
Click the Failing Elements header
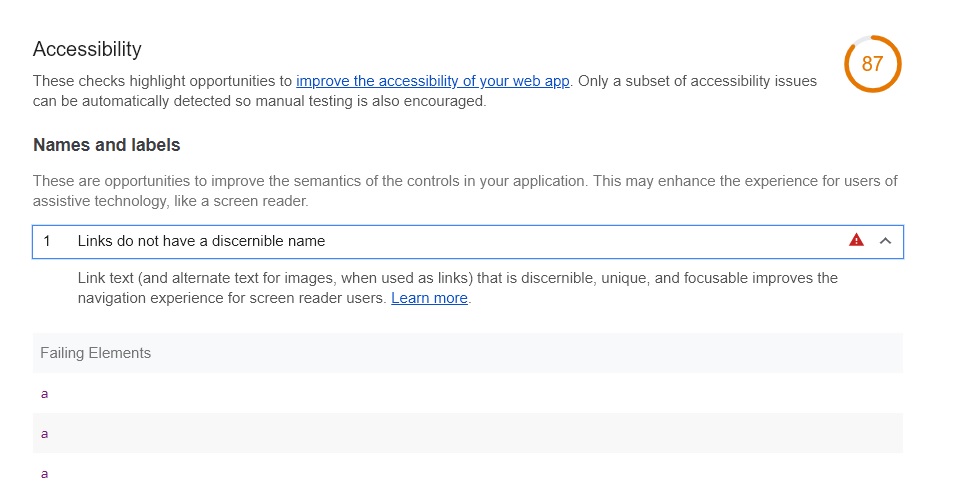[468, 353]
